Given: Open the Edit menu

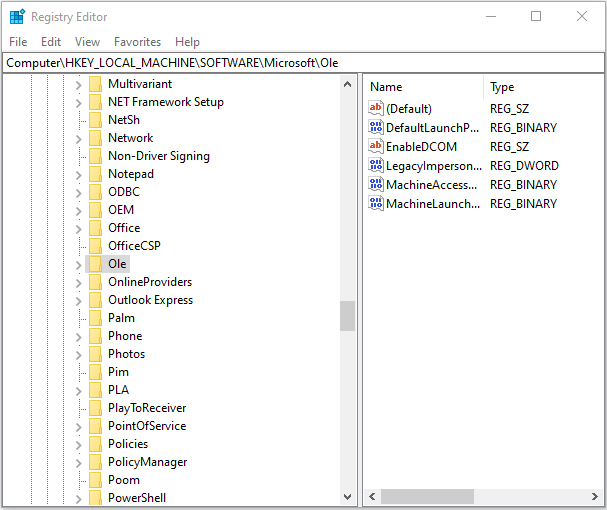Looking at the screenshot, I should click(x=51, y=42).
